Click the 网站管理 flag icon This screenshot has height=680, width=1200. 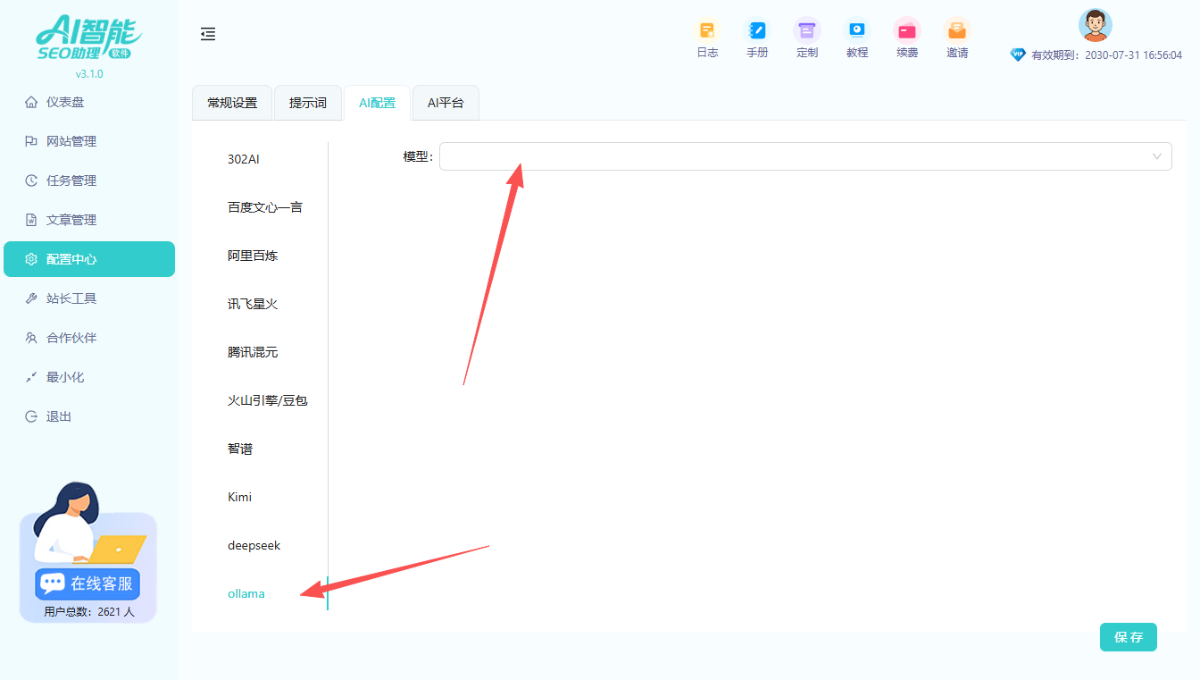click(x=31, y=141)
